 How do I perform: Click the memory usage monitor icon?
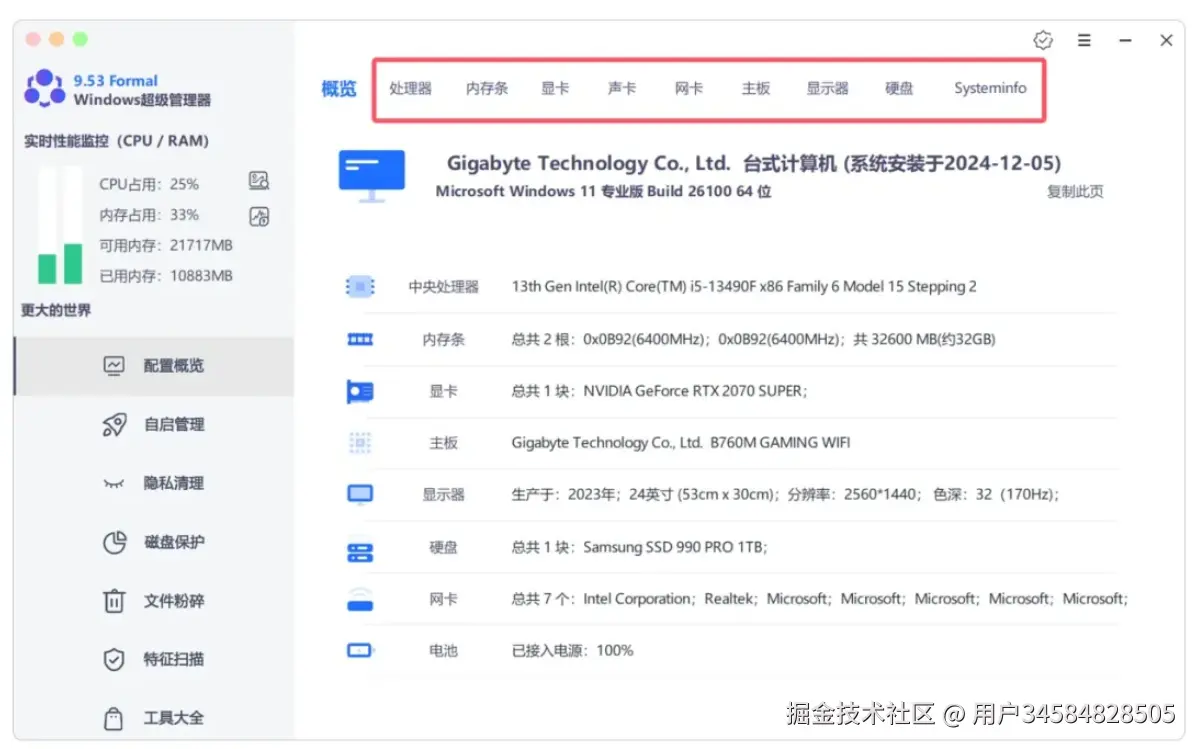(x=259, y=217)
